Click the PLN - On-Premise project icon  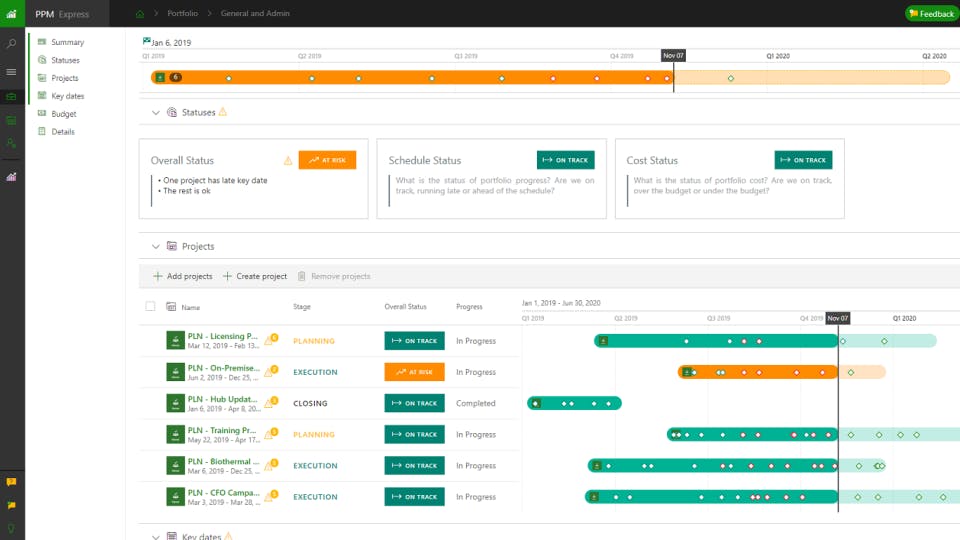tap(176, 372)
